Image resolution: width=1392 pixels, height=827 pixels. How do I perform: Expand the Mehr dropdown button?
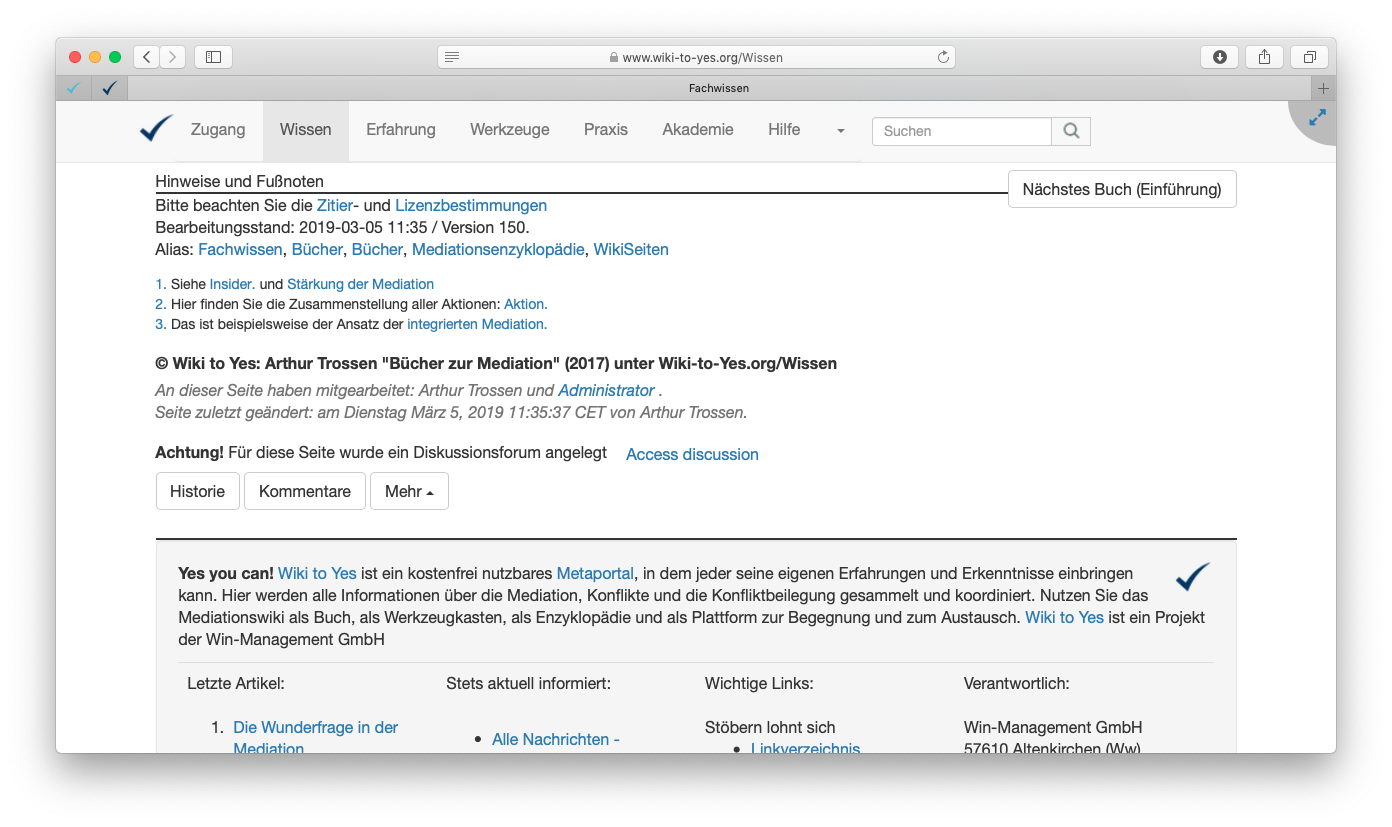pyautogui.click(x=409, y=491)
